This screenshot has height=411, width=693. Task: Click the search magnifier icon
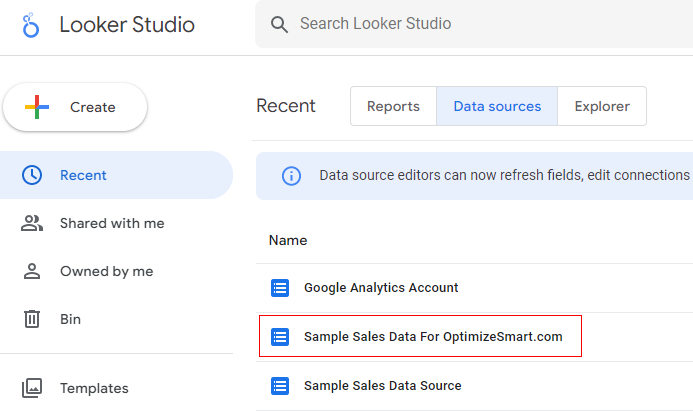(x=280, y=24)
